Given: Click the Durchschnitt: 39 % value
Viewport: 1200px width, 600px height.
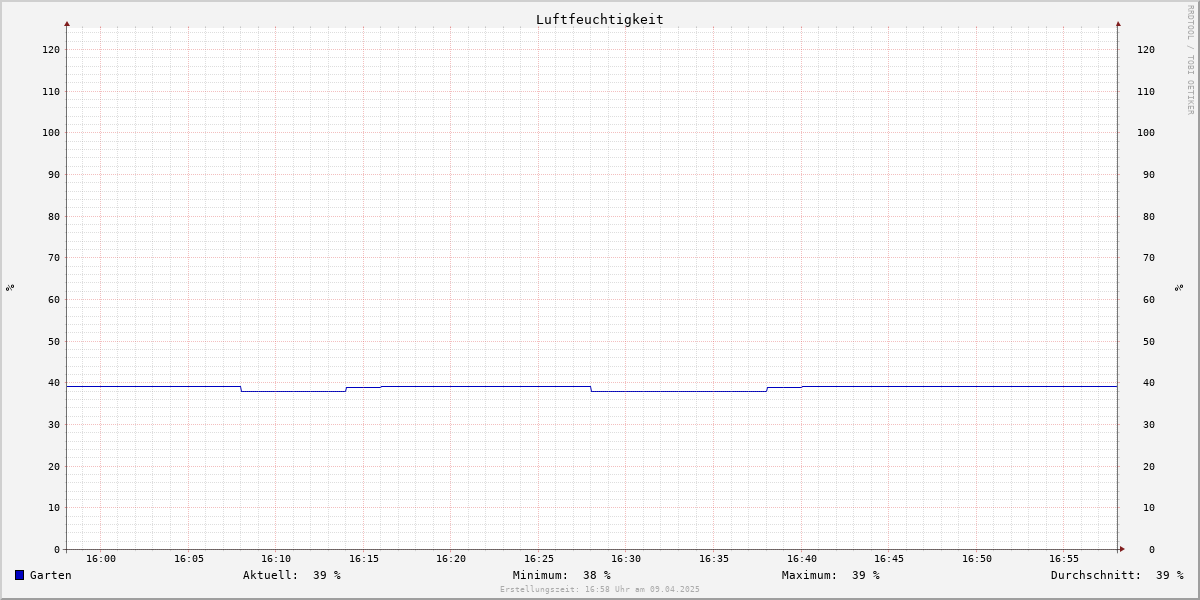Looking at the screenshot, I should coord(1117,575).
